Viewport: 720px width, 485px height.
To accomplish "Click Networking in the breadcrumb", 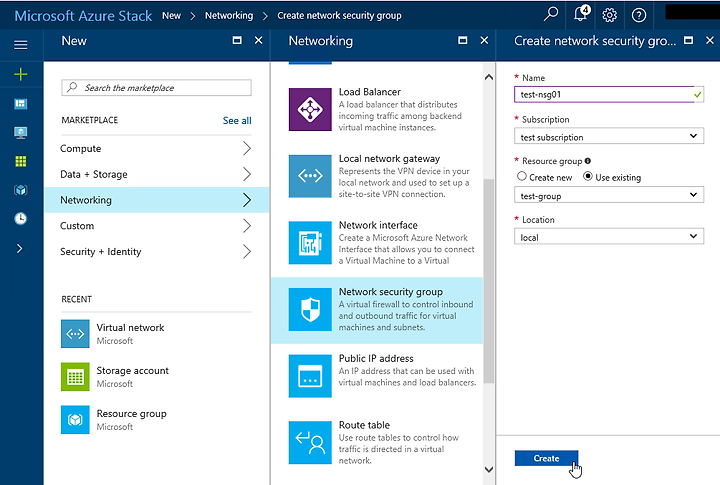I will (x=229, y=16).
